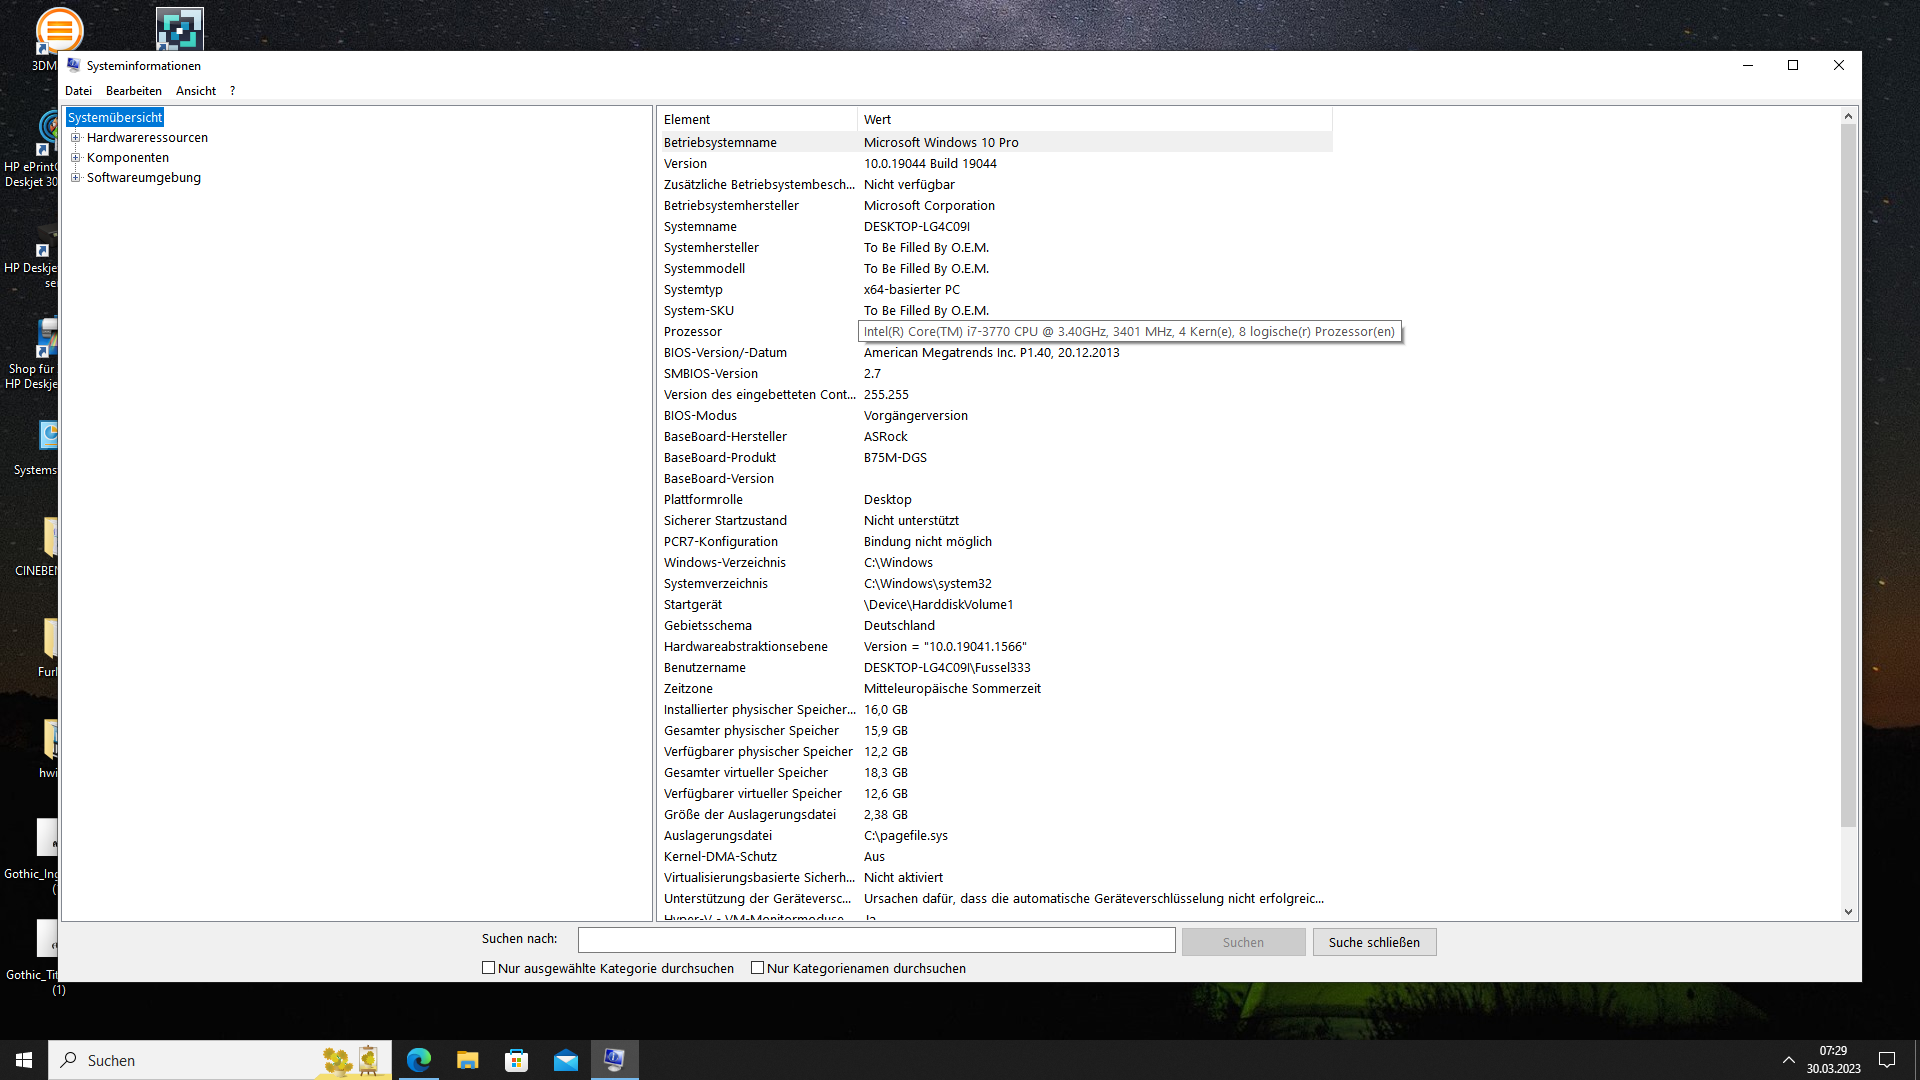Click the '16,0 GB' memory value

point(886,710)
